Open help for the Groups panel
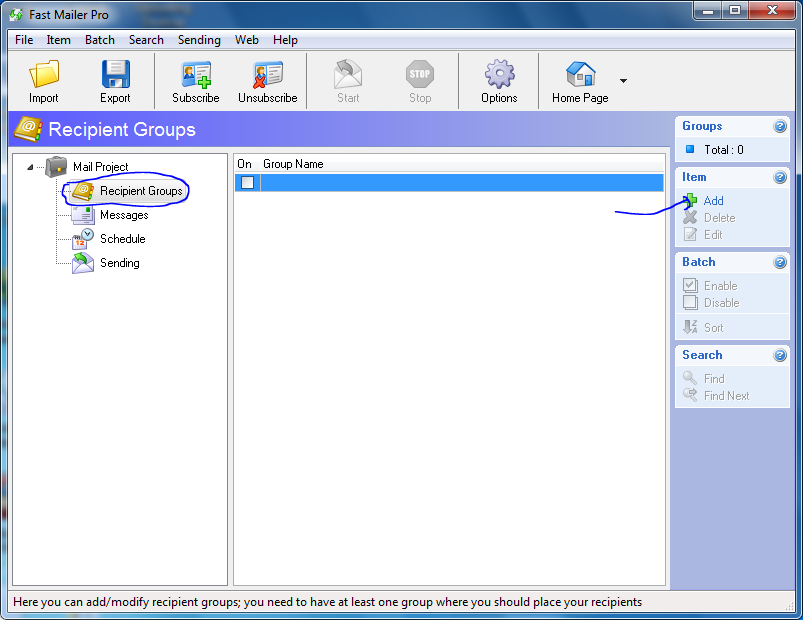The height and width of the screenshot is (620, 803). 779,126
